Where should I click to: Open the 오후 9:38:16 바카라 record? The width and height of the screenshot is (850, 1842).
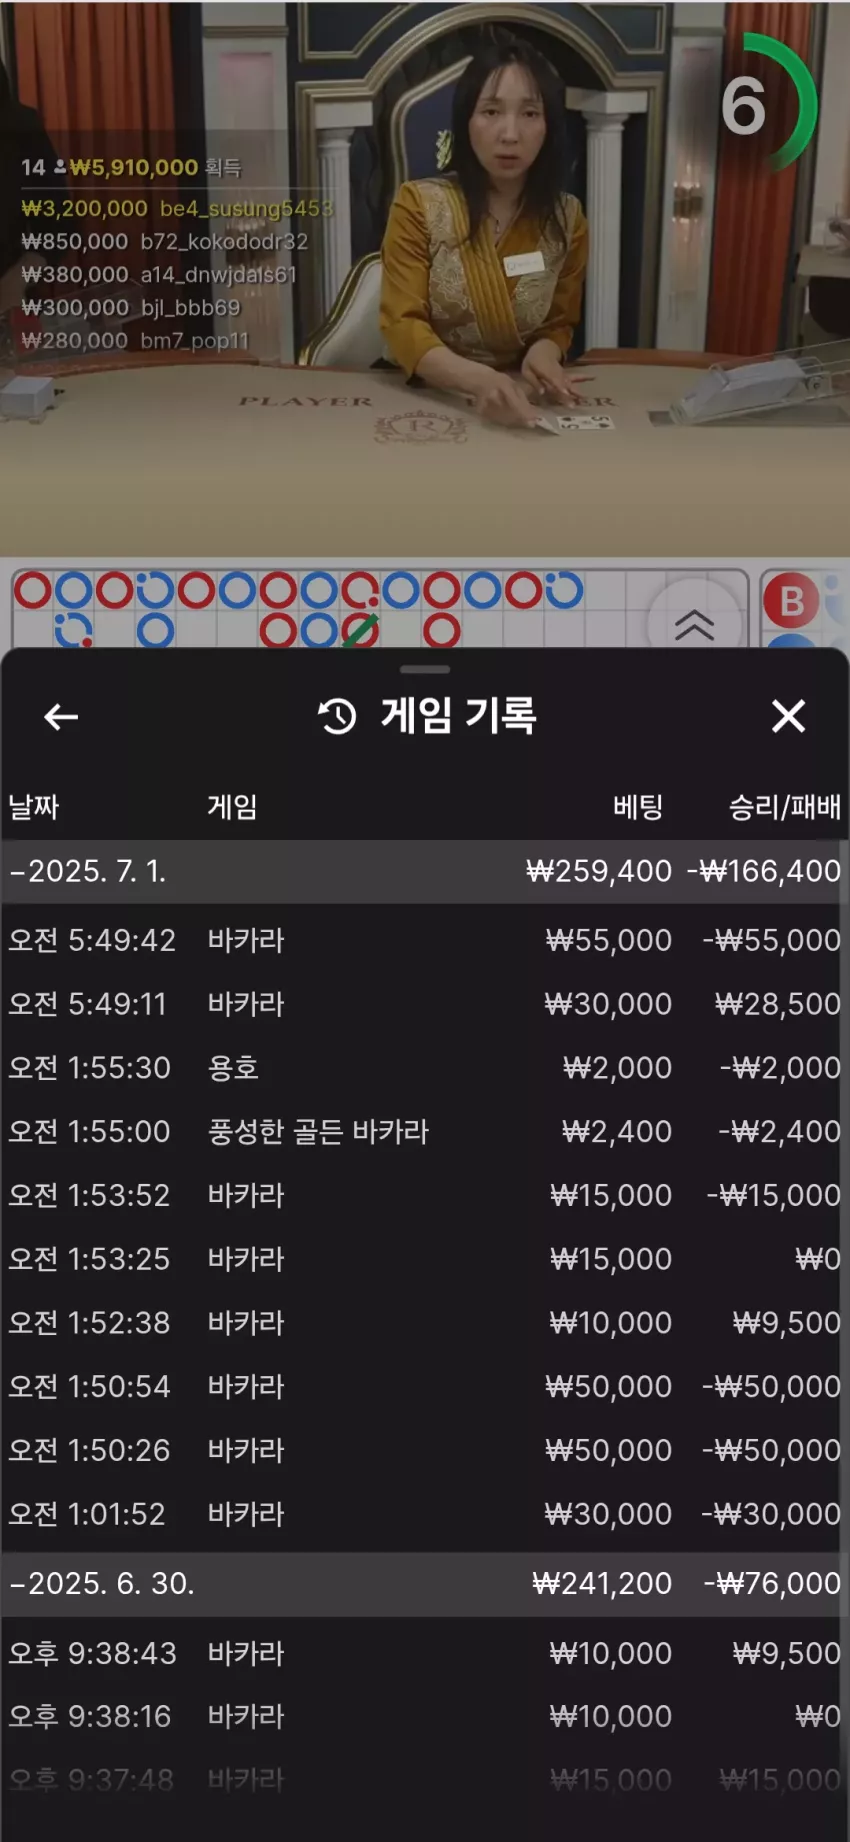[425, 1717]
